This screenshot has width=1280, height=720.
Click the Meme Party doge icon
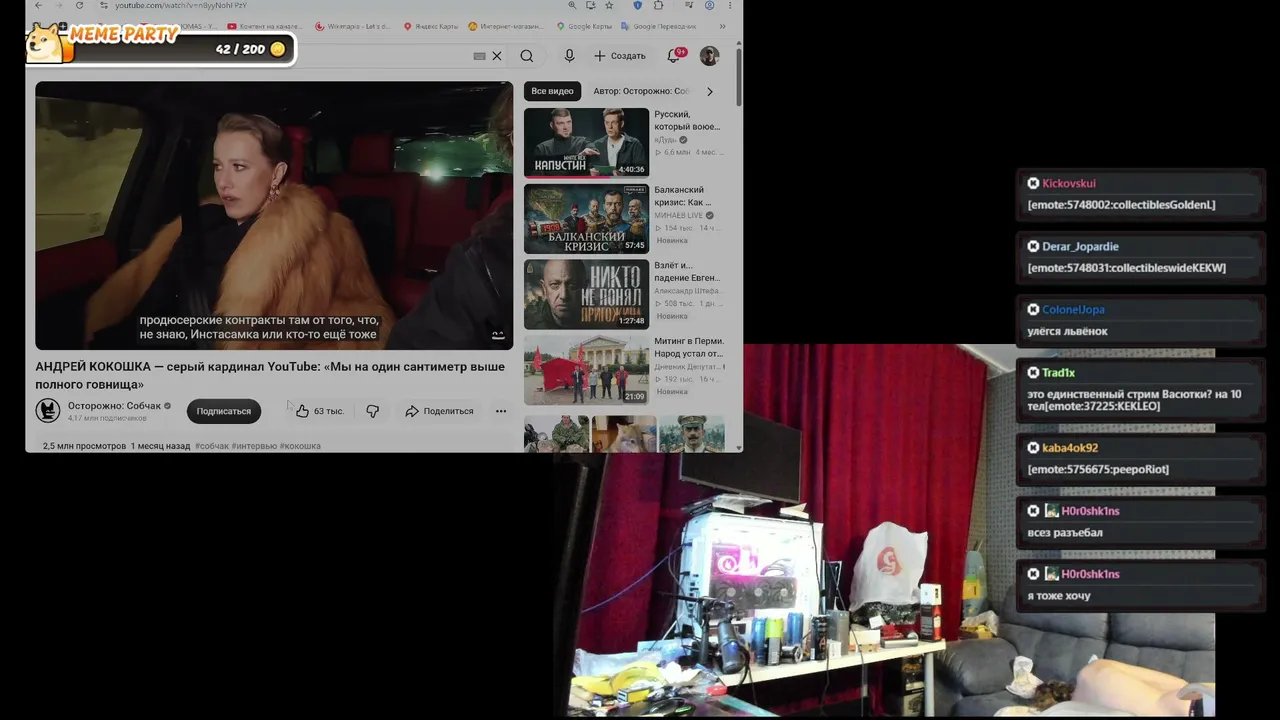[45, 43]
